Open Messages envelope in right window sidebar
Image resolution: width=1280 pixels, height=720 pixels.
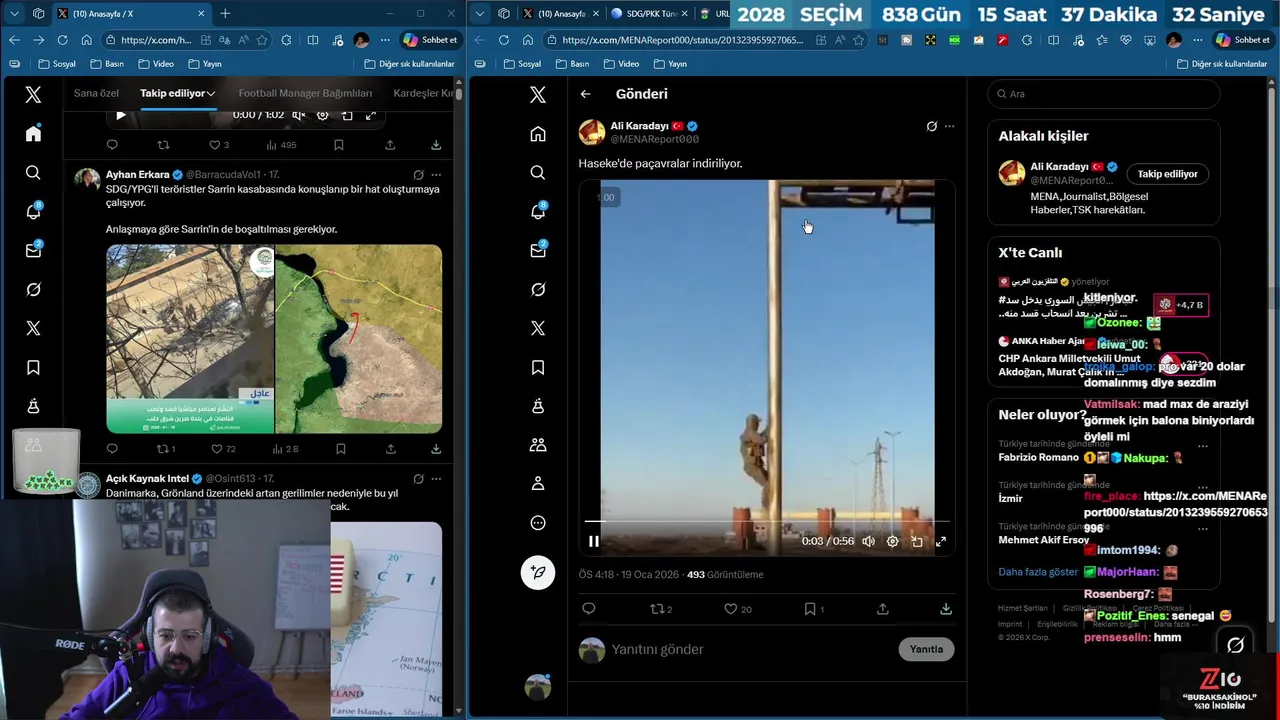click(538, 250)
